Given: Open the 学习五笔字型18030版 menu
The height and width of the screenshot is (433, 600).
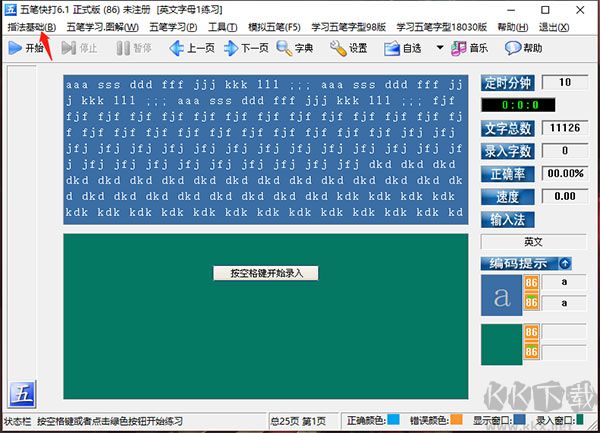Looking at the screenshot, I should tap(442, 27).
